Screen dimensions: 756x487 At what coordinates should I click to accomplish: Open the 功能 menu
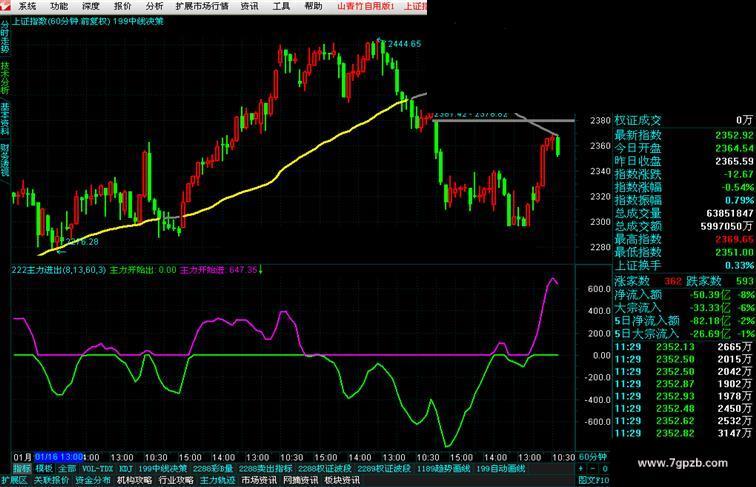pyautogui.click(x=59, y=6)
